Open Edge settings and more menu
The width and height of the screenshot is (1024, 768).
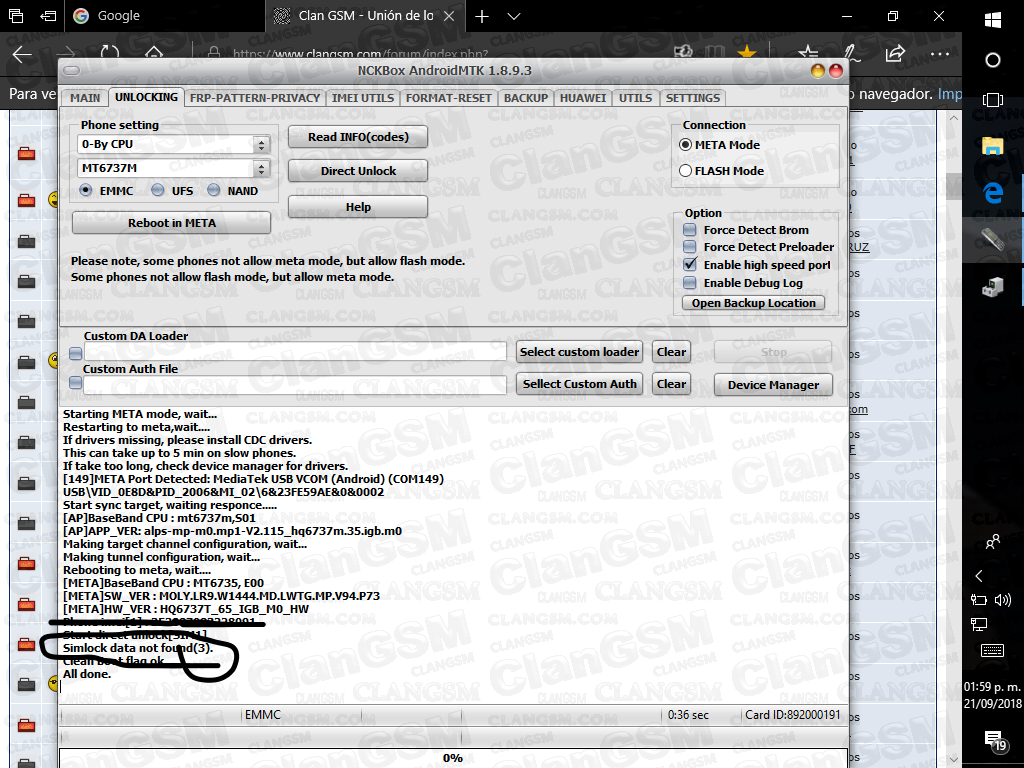click(x=939, y=54)
